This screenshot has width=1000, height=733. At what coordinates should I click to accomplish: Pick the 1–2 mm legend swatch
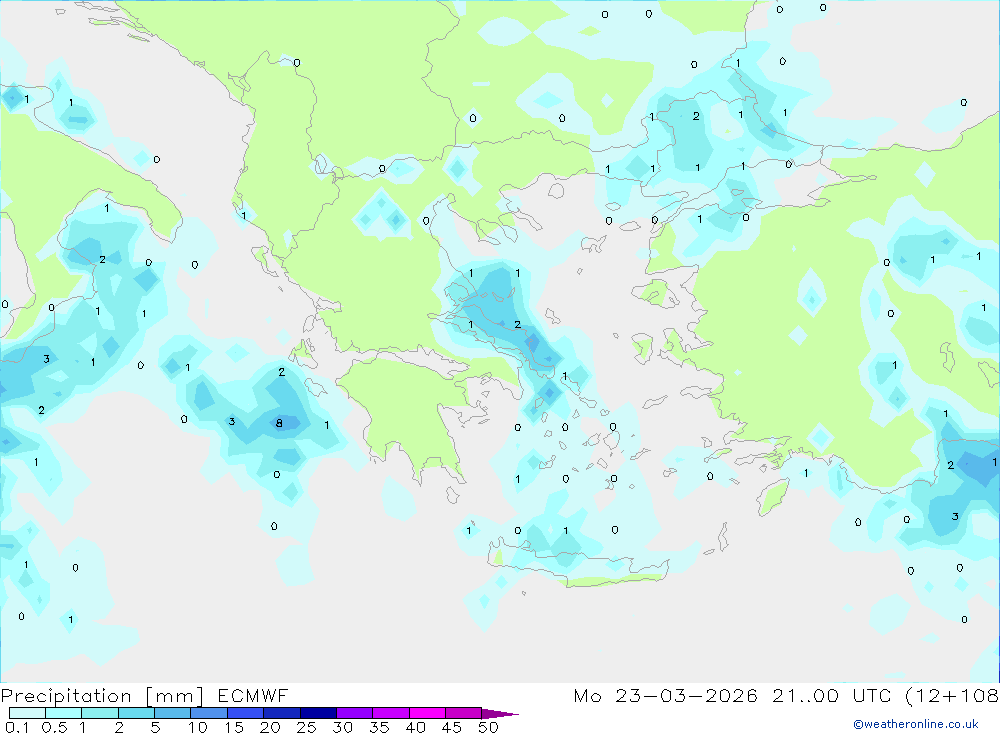(100, 713)
